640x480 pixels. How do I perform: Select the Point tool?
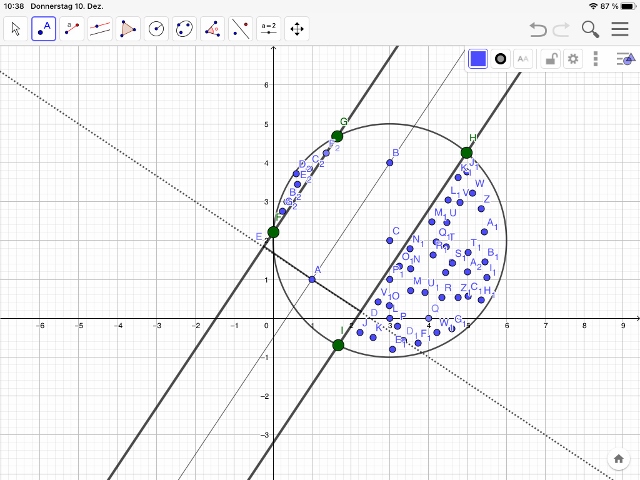(x=44, y=29)
